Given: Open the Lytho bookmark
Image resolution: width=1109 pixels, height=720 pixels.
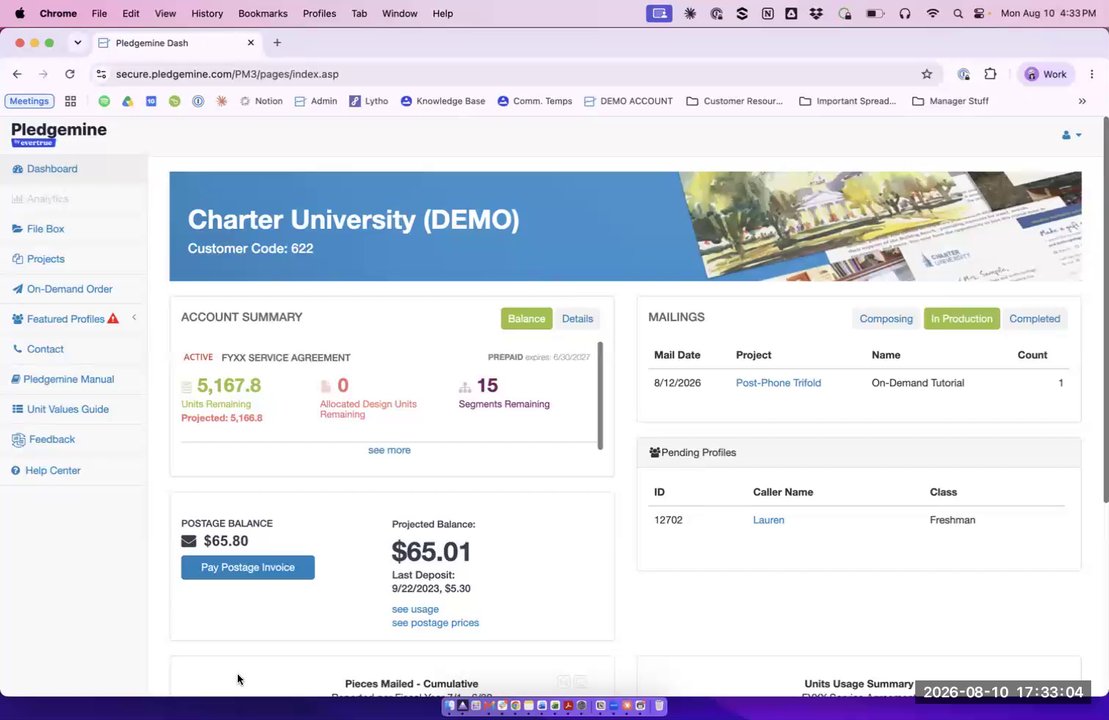Looking at the screenshot, I should (x=368, y=101).
